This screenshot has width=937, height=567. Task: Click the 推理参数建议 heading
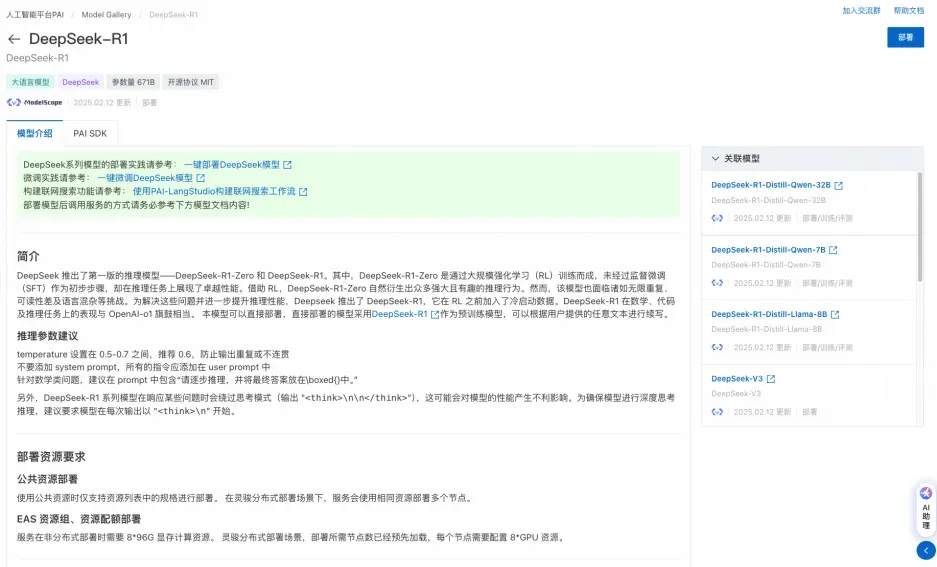[x=47, y=336]
